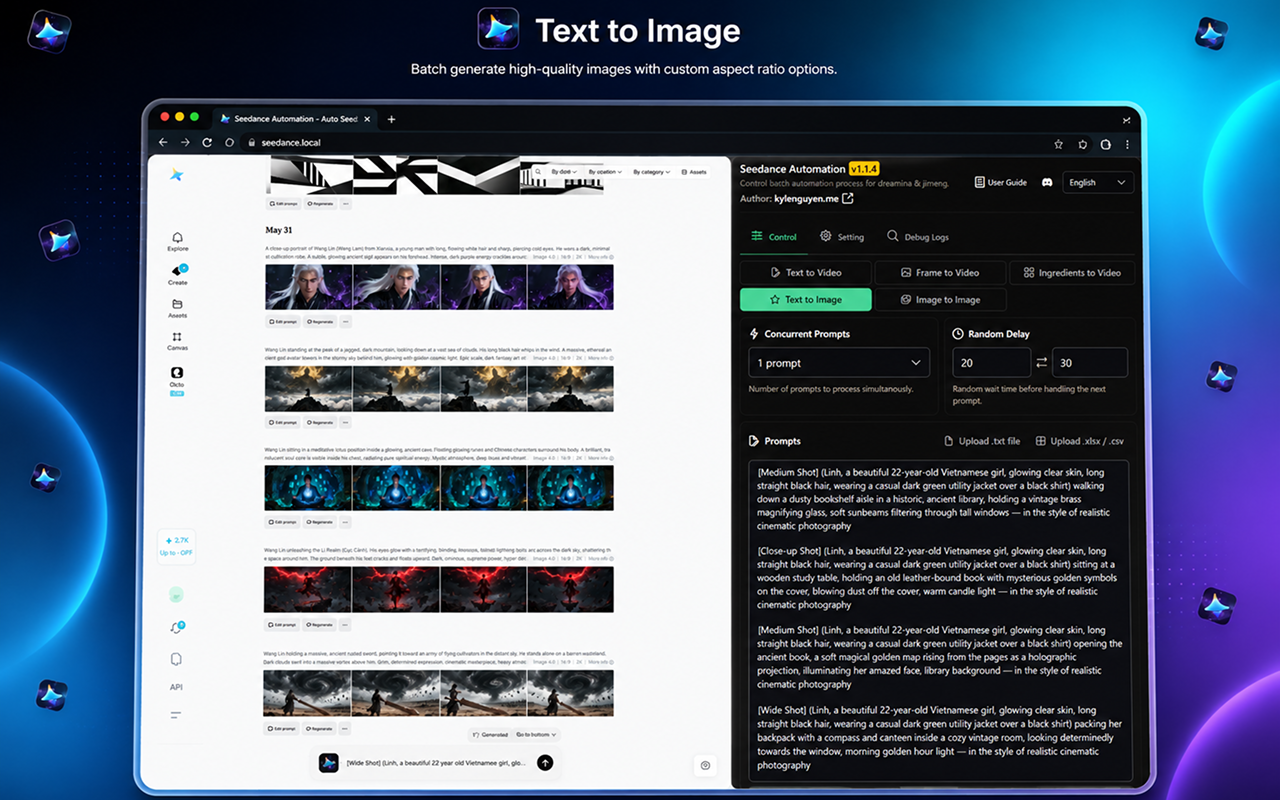Image resolution: width=1280 pixels, height=800 pixels.
Task: Open the browser three-dot menu
Action: 1128,143
